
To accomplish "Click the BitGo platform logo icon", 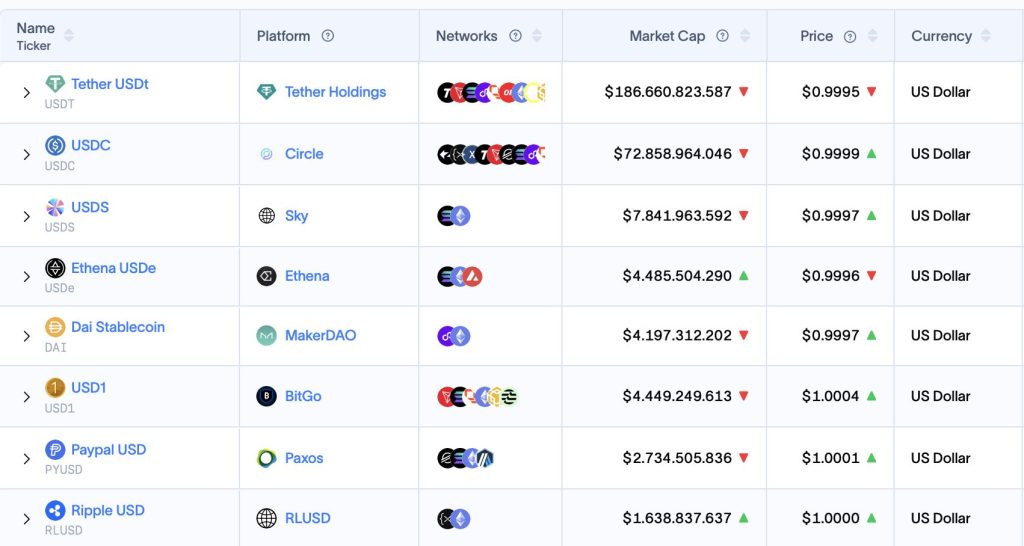I will point(266,396).
